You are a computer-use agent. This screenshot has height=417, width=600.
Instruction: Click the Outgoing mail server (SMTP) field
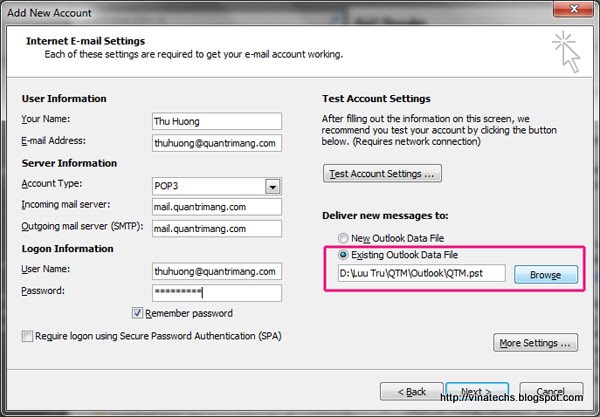(217, 229)
